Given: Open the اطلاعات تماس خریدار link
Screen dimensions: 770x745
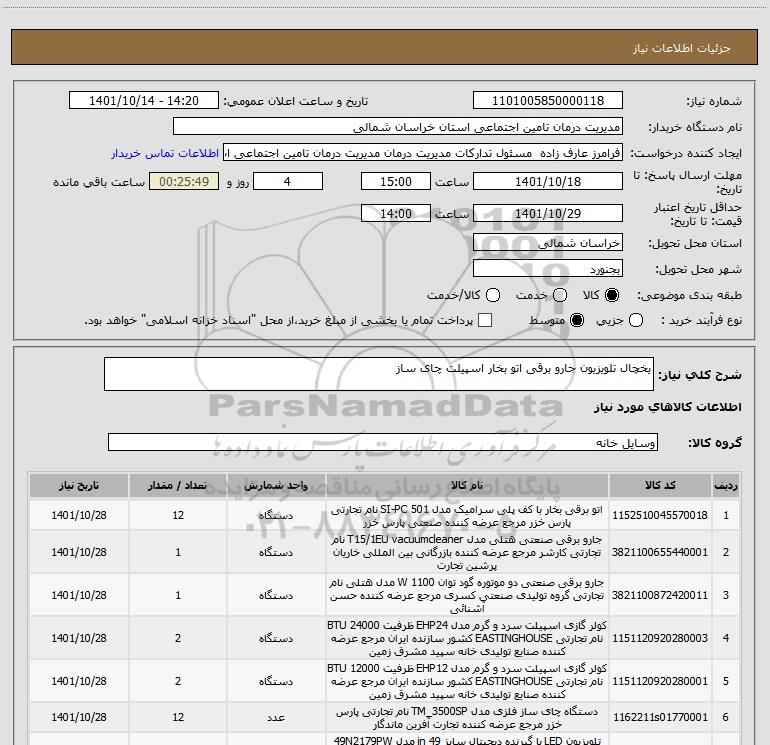Looking at the screenshot, I should tap(165, 153).
